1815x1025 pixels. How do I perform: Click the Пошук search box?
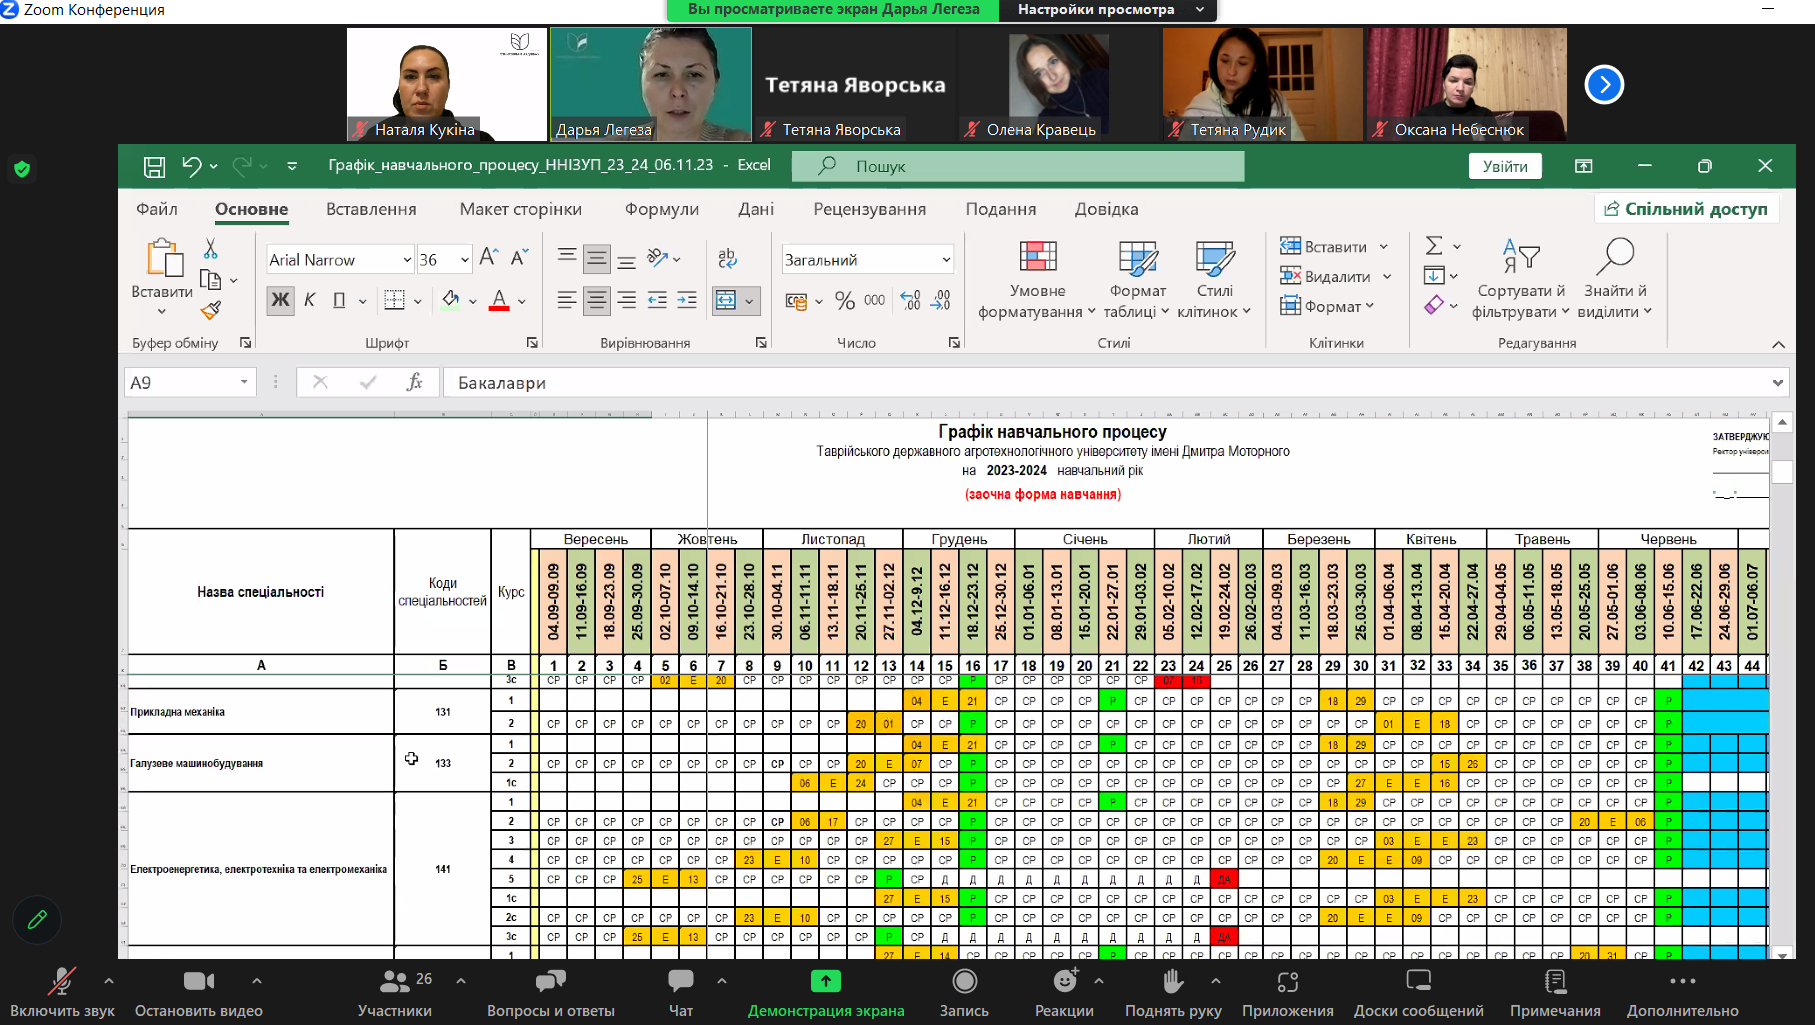coord(1018,166)
